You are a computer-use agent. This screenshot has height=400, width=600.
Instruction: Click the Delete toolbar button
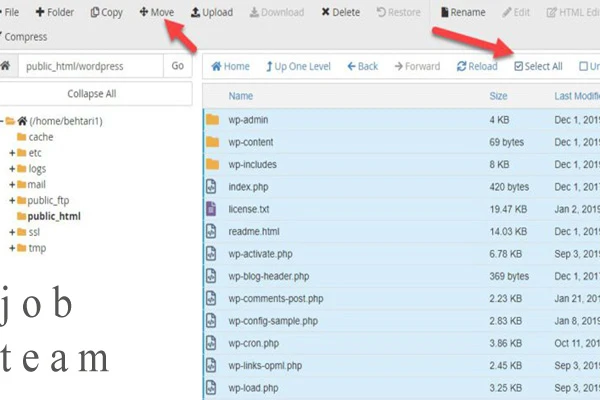click(340, 13)
